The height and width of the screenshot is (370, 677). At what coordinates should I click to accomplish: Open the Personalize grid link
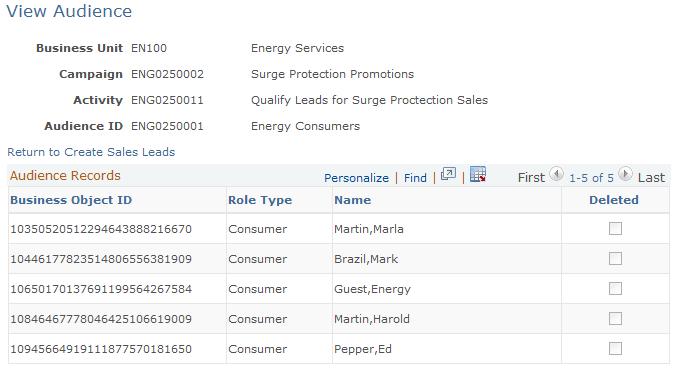click(x=356, y=178)
